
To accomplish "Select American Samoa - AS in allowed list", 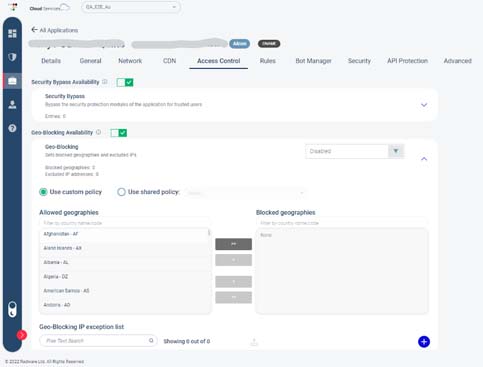I will coord(124,291).
